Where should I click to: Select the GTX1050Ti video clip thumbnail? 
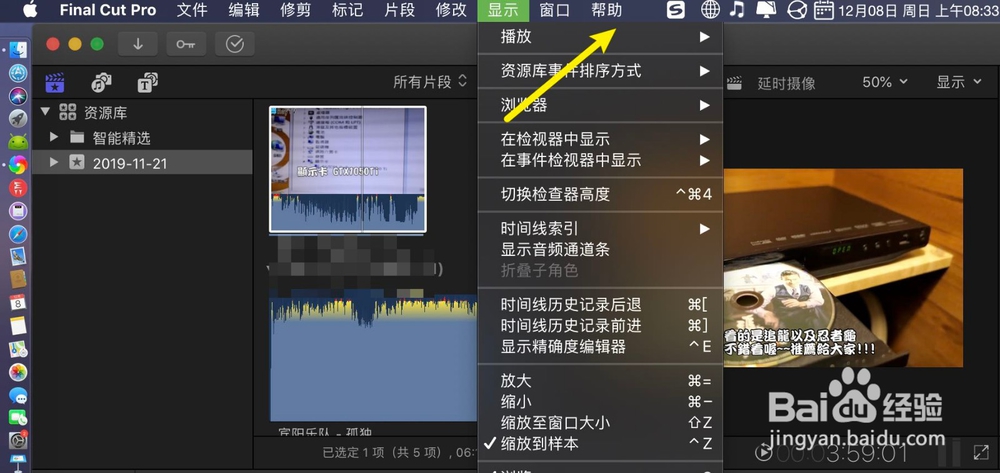click(x=348, y=169)
